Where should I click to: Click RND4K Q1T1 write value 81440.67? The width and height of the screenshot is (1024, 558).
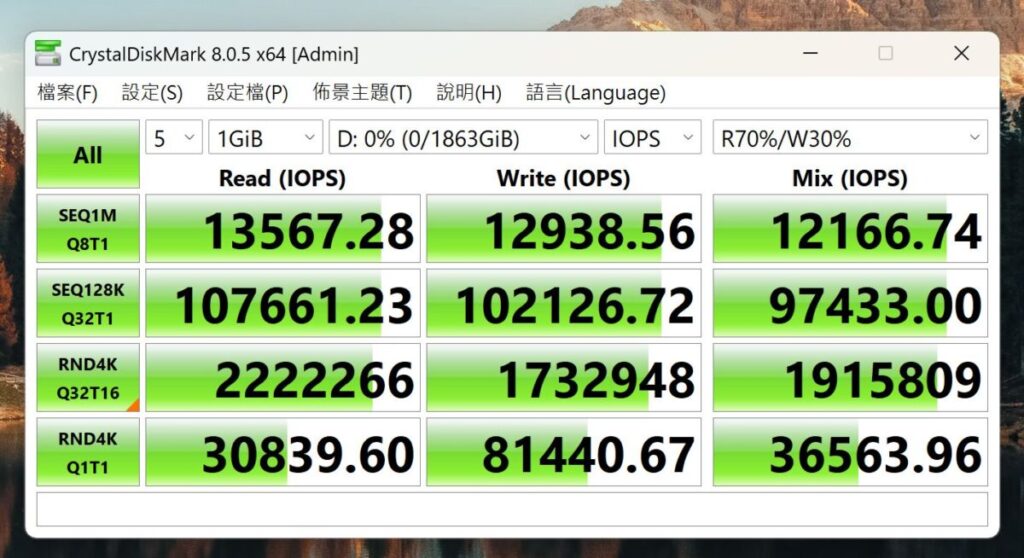564,452
